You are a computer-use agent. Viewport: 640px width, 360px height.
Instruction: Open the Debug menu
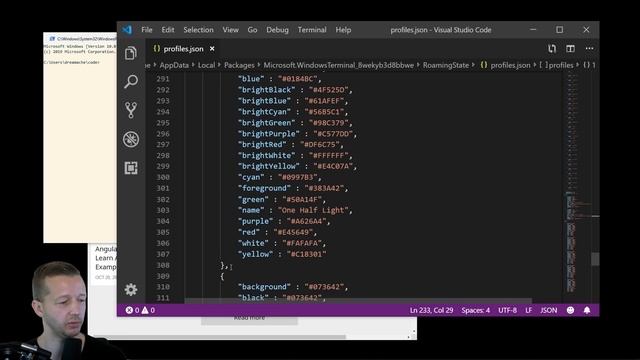277,30
